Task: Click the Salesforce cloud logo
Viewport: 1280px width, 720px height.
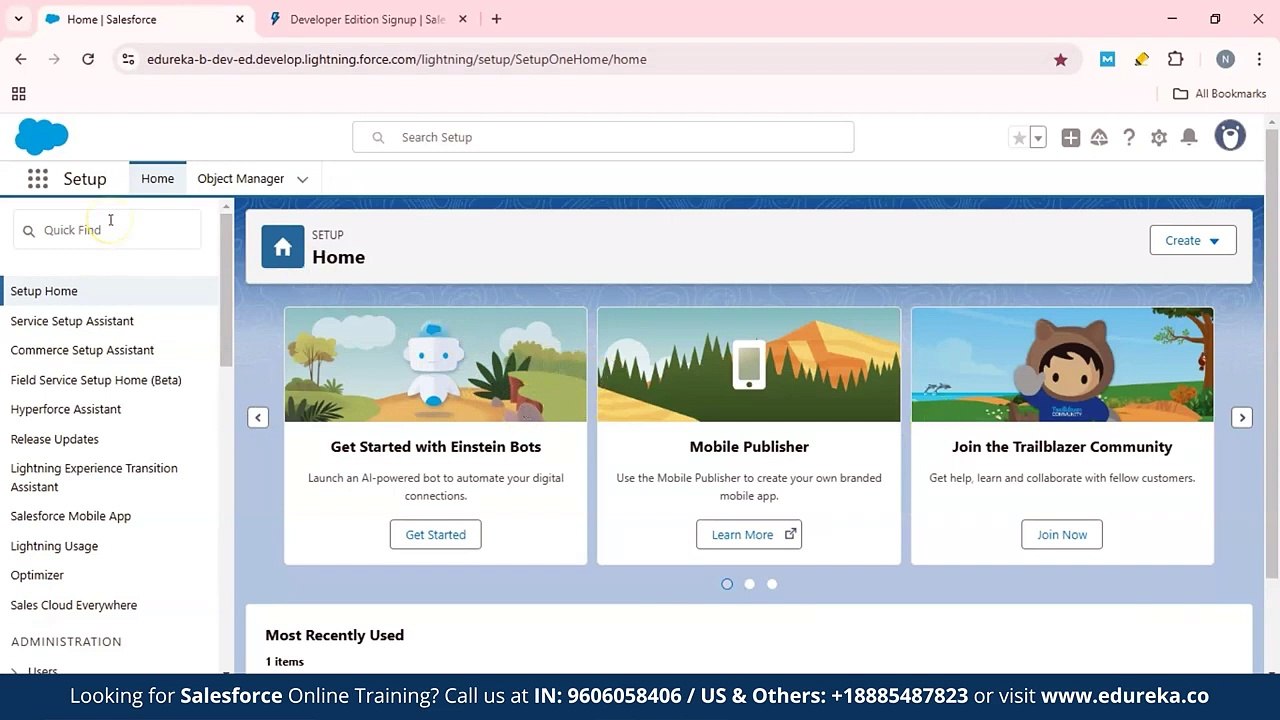Action: click(42, 137)
